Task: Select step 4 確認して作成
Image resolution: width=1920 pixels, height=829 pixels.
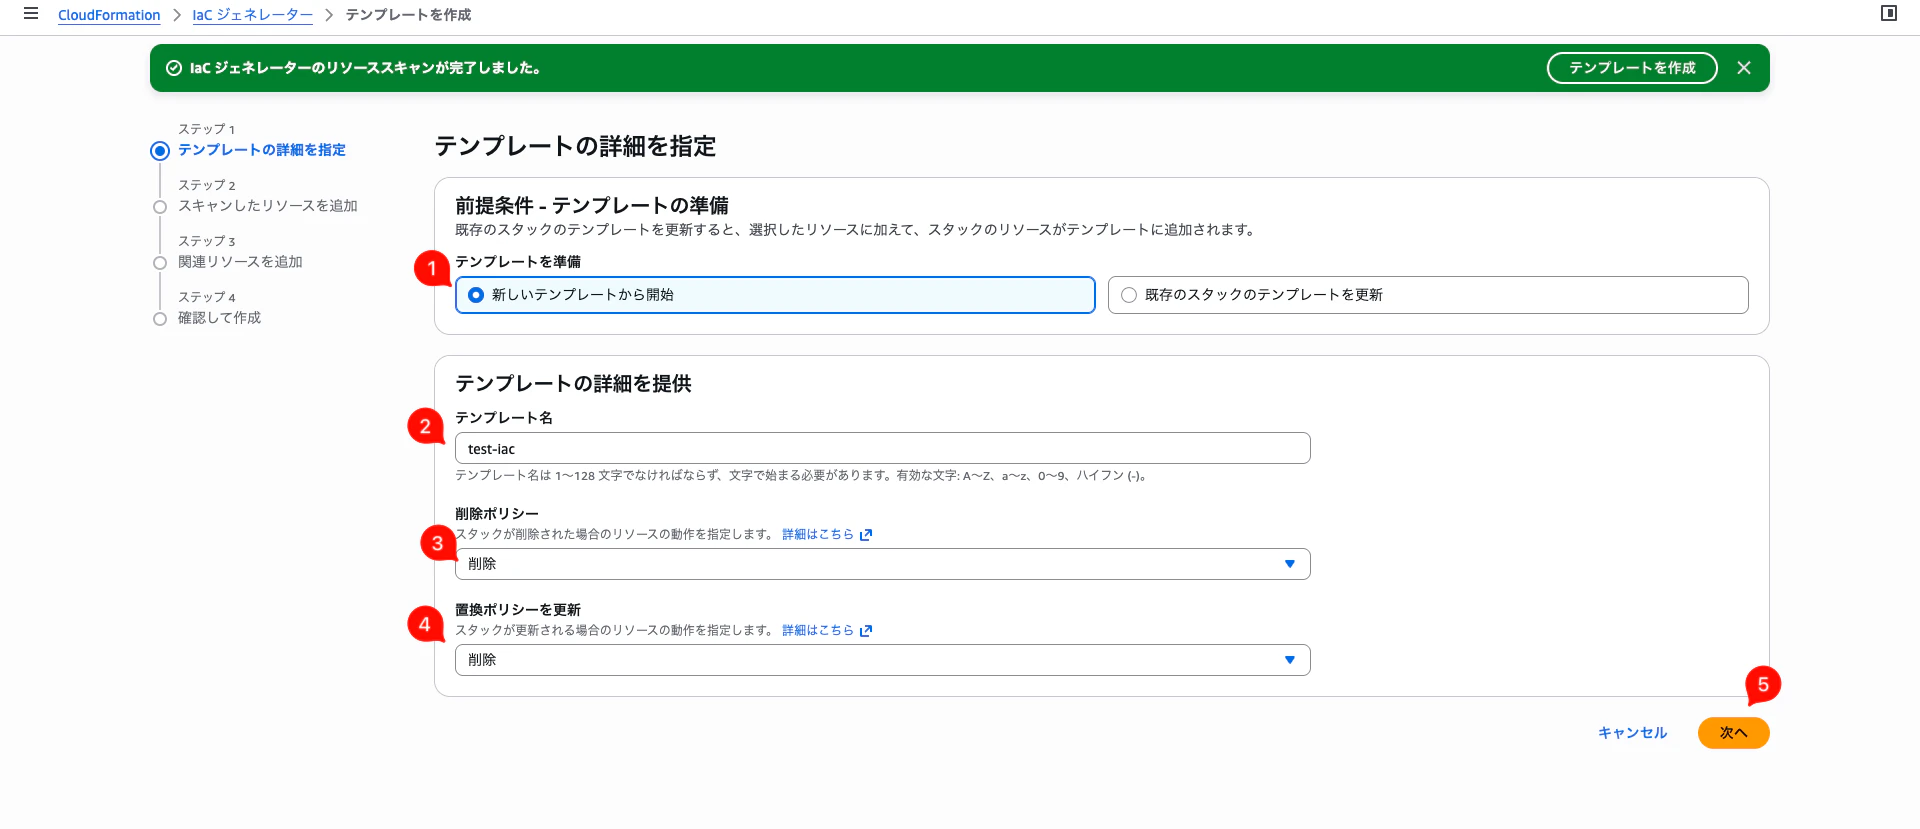Action: [219, 318]
